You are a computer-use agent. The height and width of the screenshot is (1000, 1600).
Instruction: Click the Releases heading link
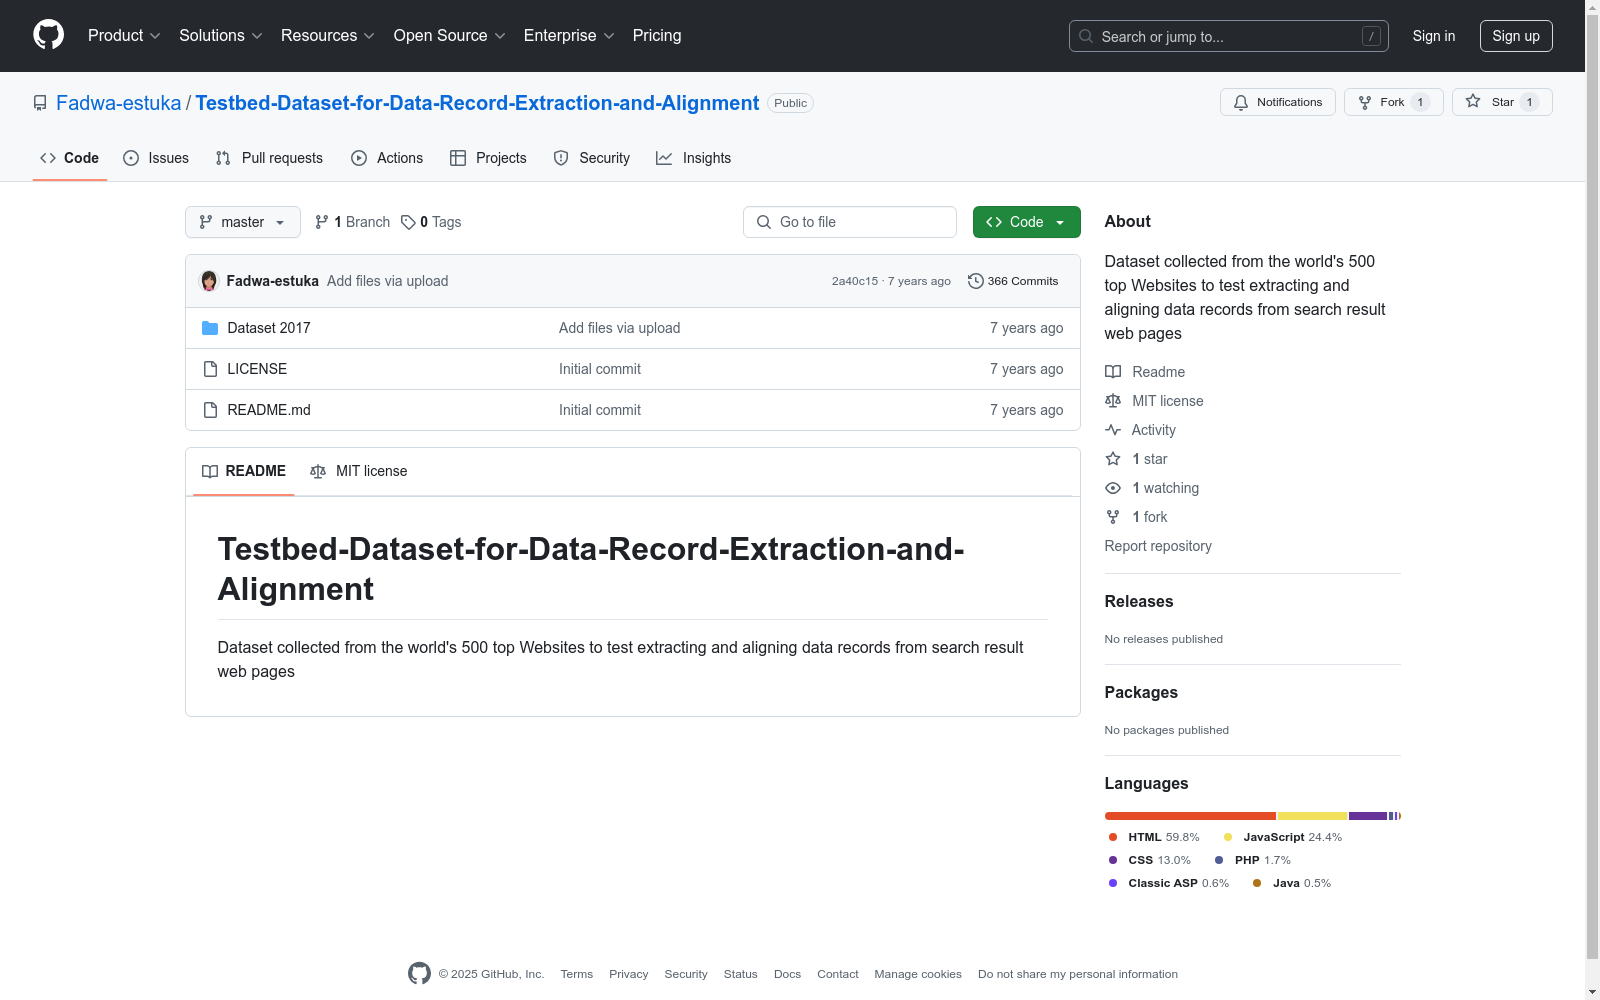coord(1139,601)
